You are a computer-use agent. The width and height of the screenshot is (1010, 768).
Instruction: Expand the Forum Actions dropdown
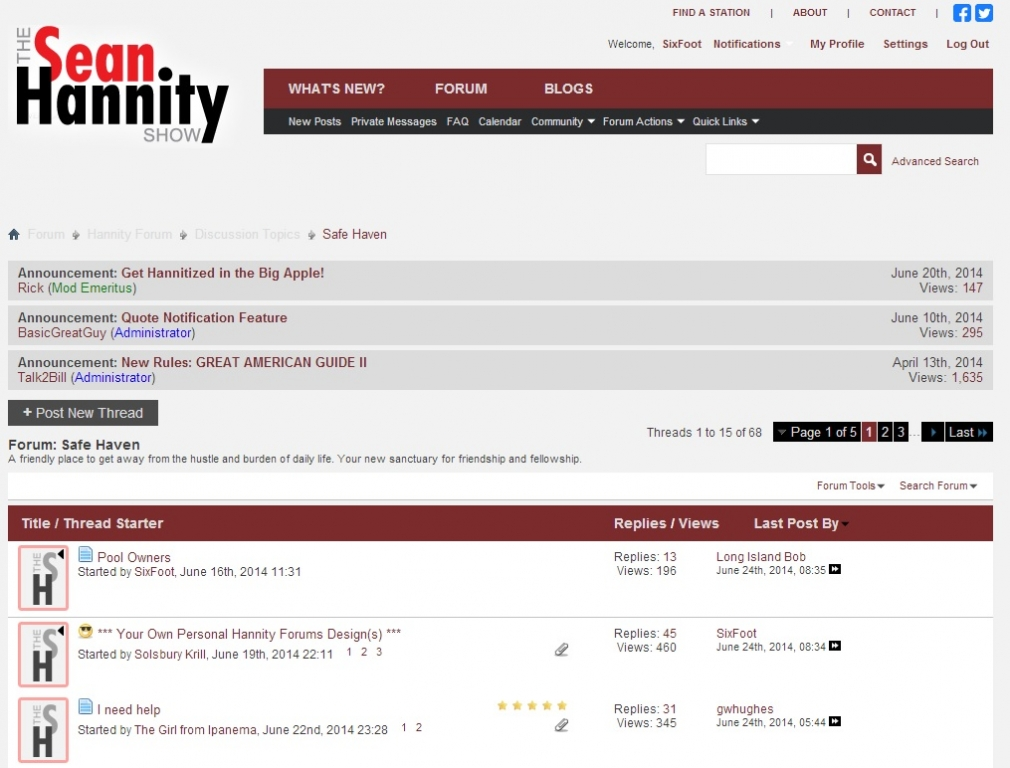(643, 121)
